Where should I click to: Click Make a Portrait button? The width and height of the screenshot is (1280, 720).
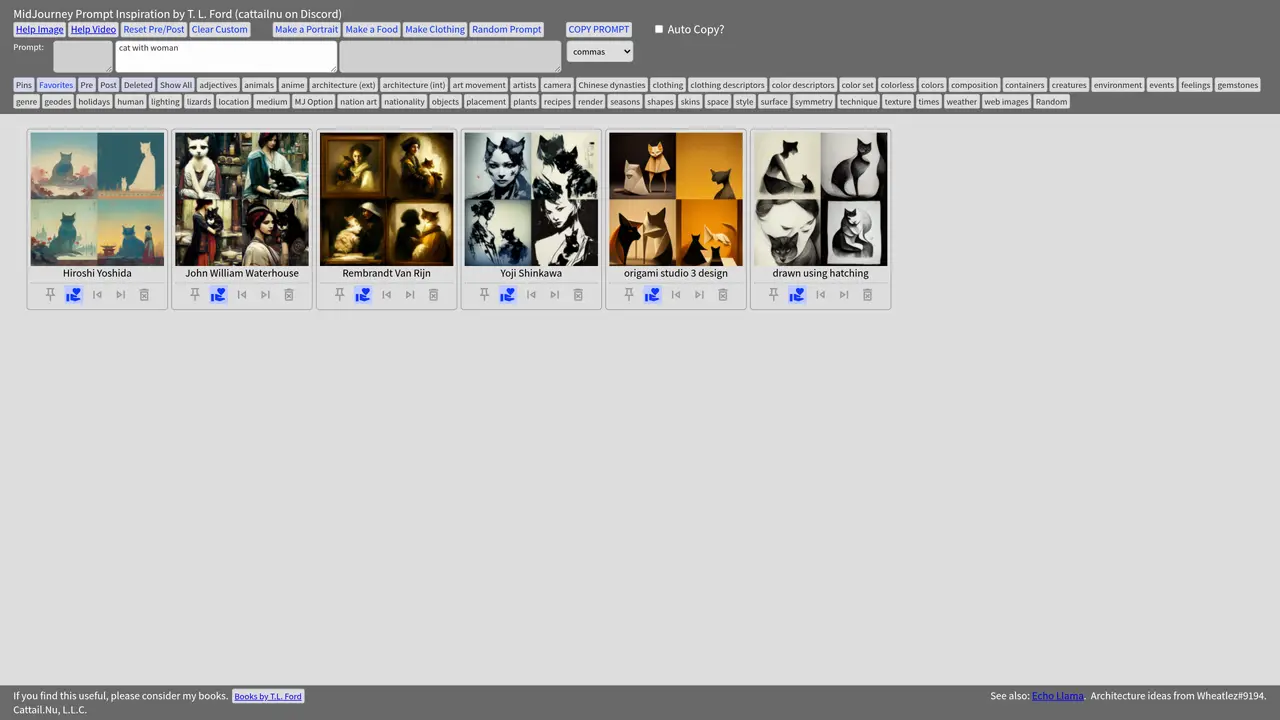306,30
